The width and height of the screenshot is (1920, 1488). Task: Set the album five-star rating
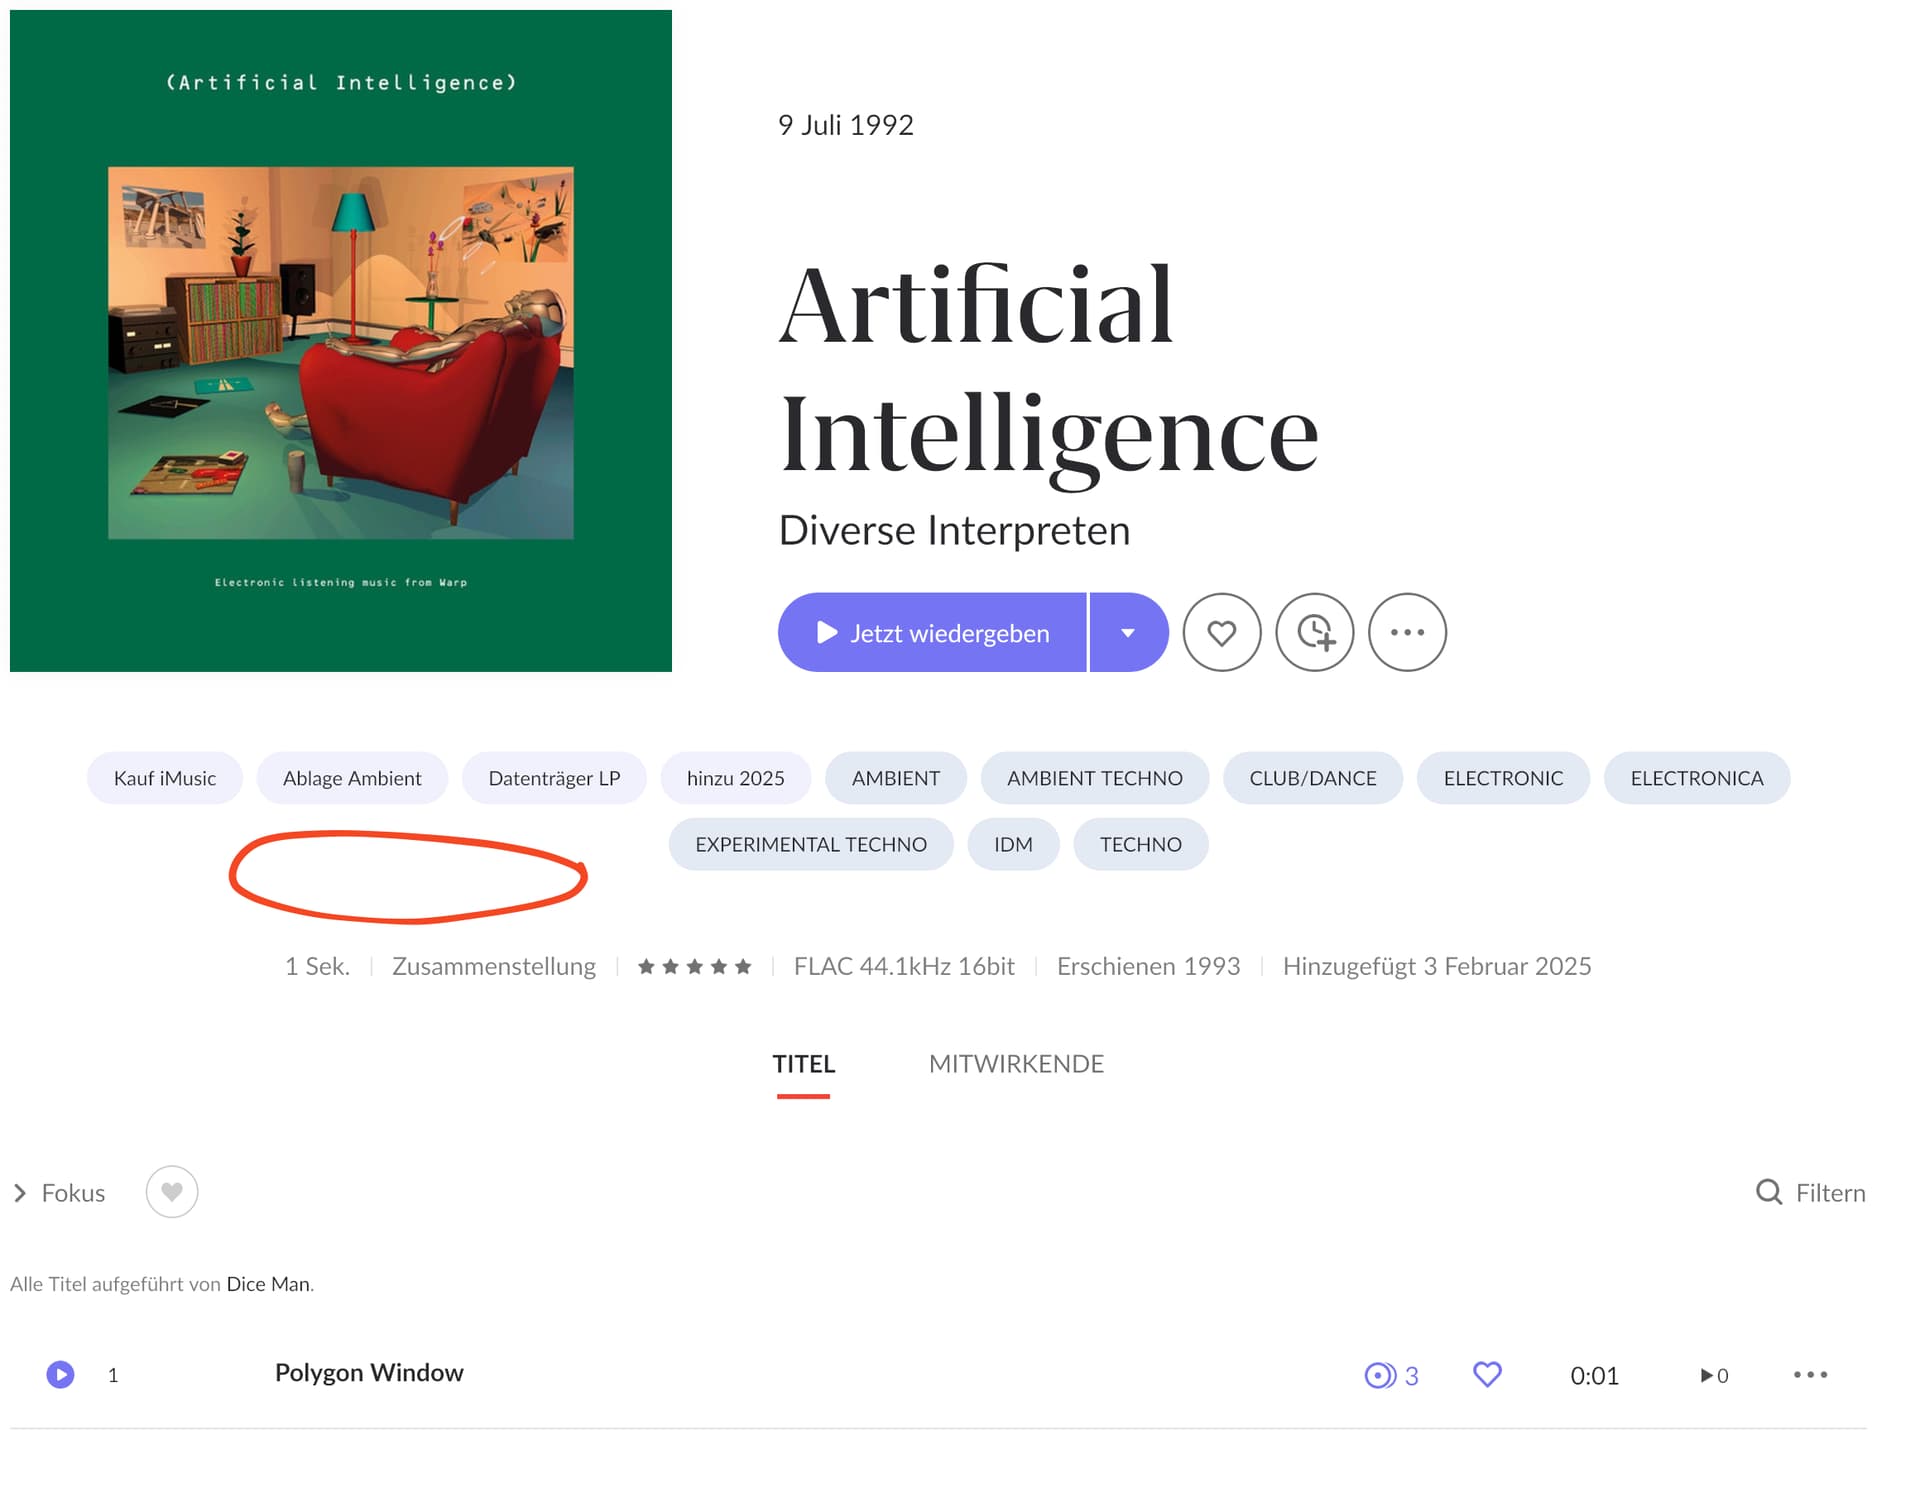tap(694, 966)
